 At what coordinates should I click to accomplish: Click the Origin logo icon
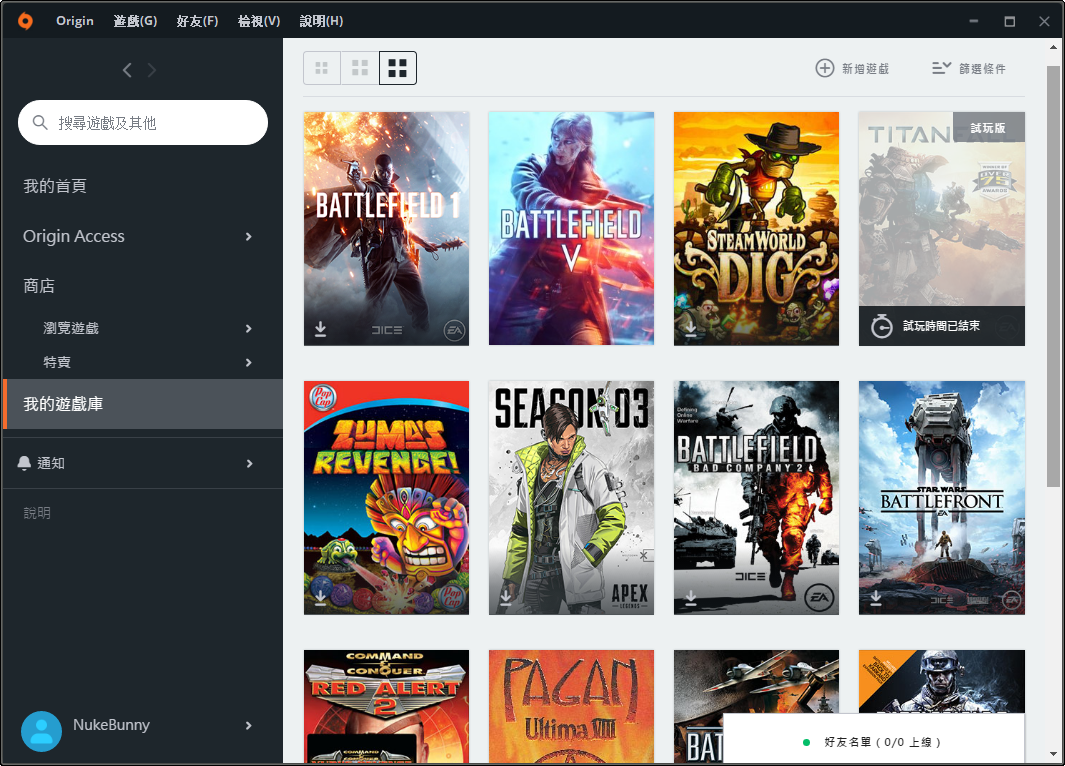click(25, 21)
